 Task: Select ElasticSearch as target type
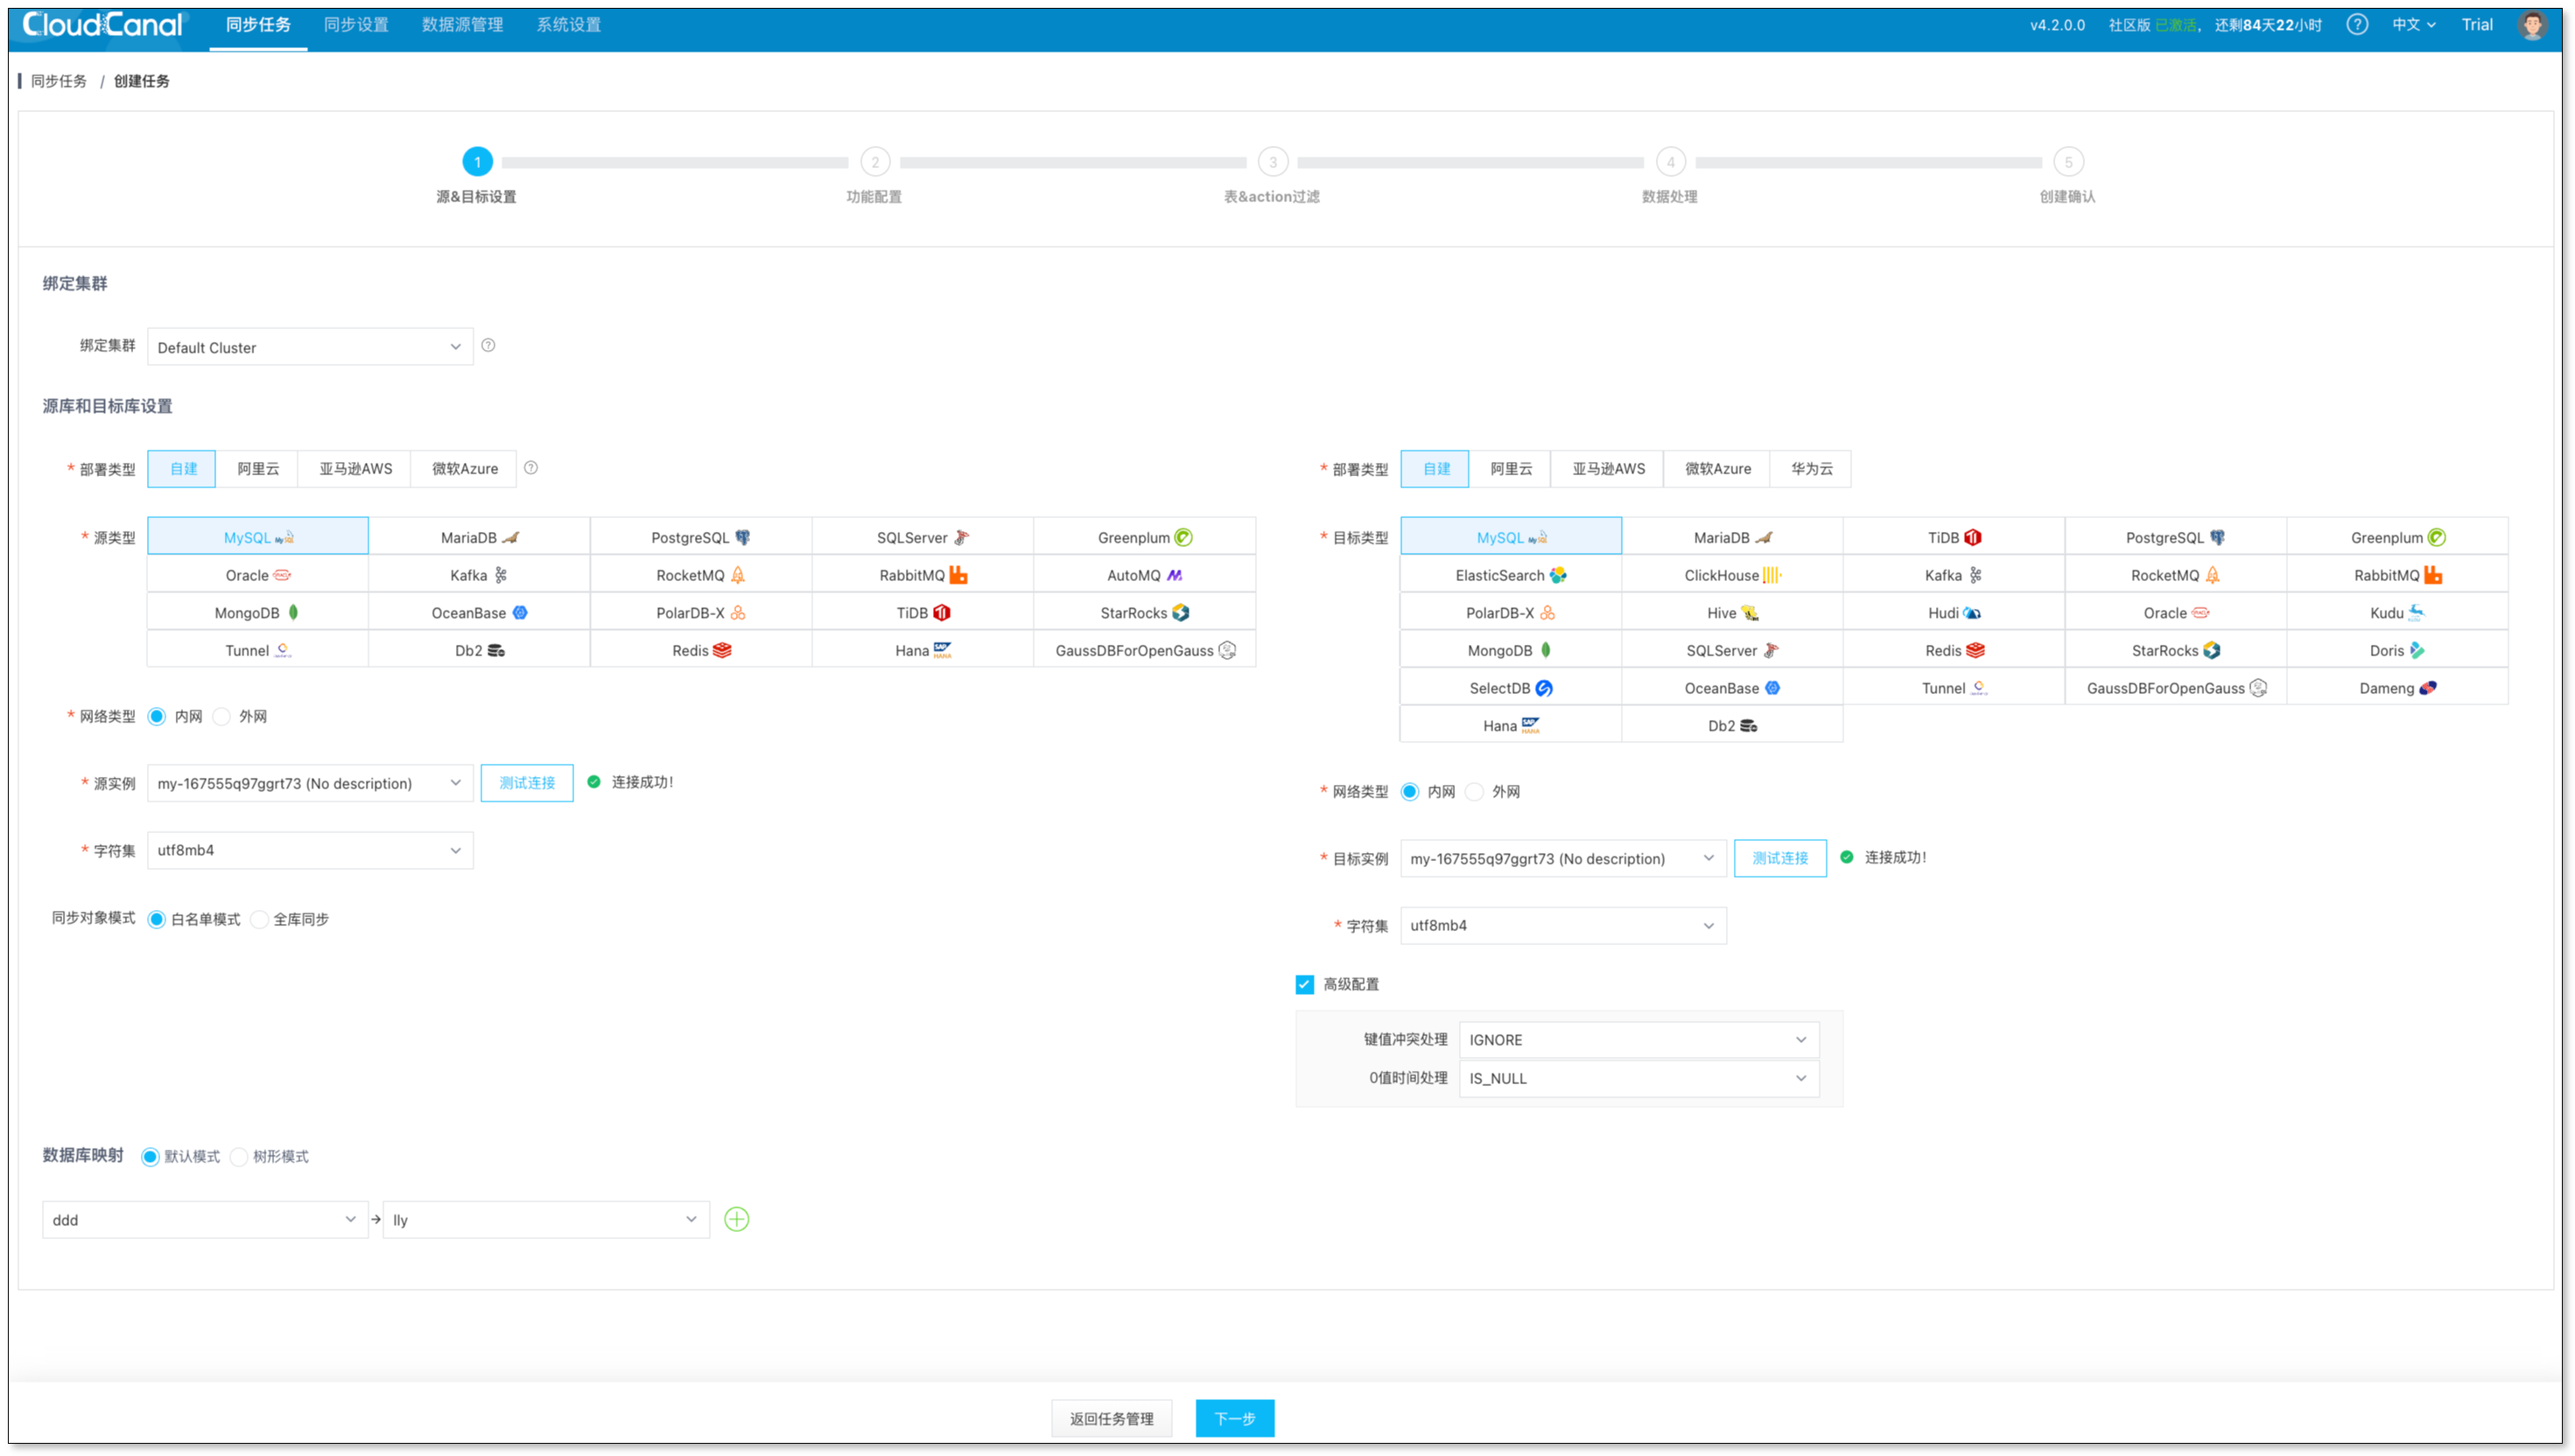pos(1511,575)
